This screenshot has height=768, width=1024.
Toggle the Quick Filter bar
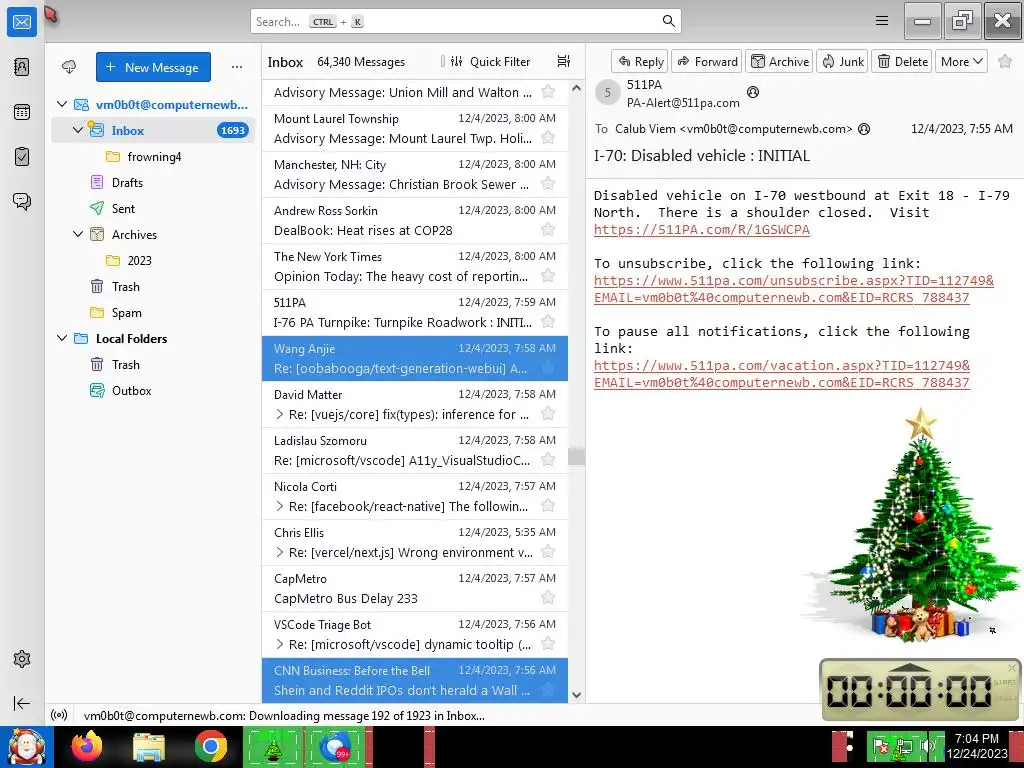(x=490, y=61)
